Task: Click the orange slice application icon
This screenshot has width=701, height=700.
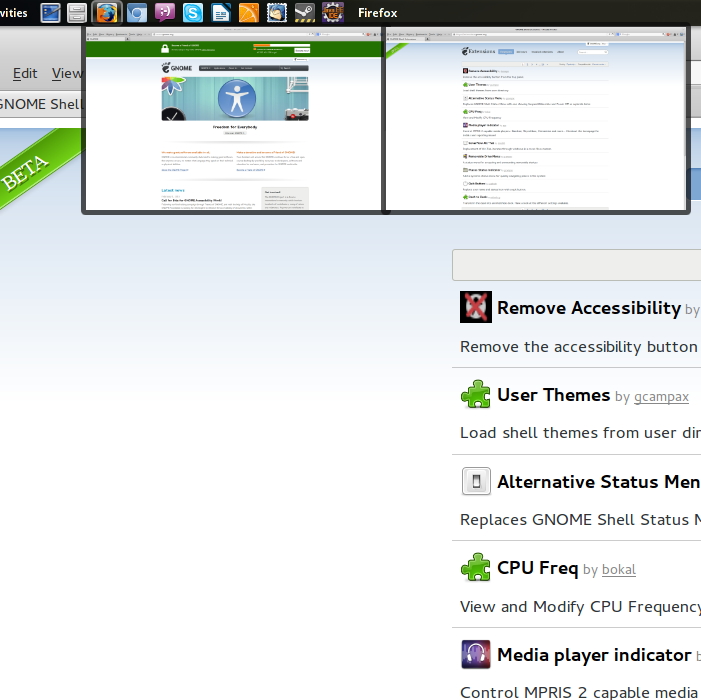Action: tap(249, 13)
